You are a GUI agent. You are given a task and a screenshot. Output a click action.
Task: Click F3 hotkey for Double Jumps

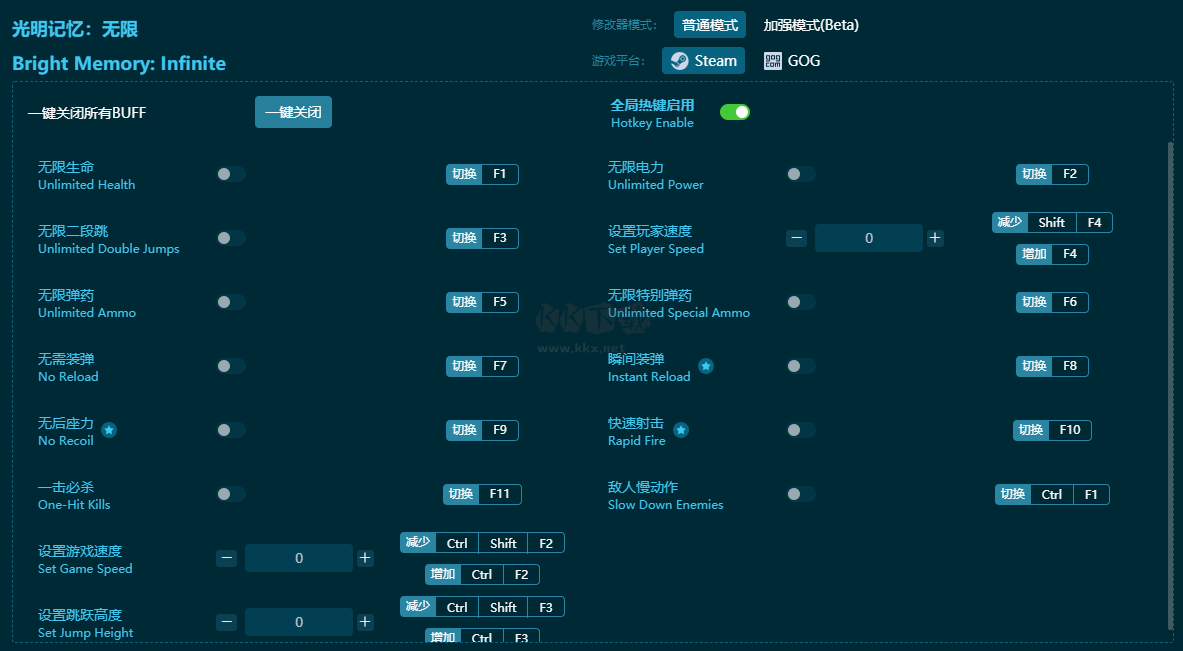pyautogui.click(x=482, y=238)
